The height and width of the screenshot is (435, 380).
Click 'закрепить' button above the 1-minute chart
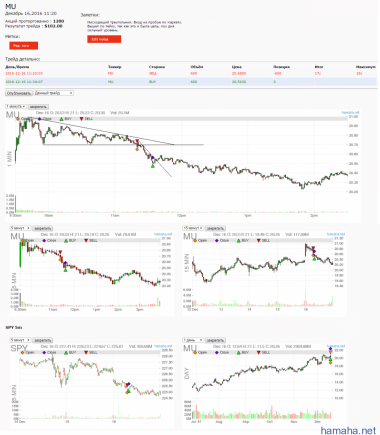tap(38, 107)
